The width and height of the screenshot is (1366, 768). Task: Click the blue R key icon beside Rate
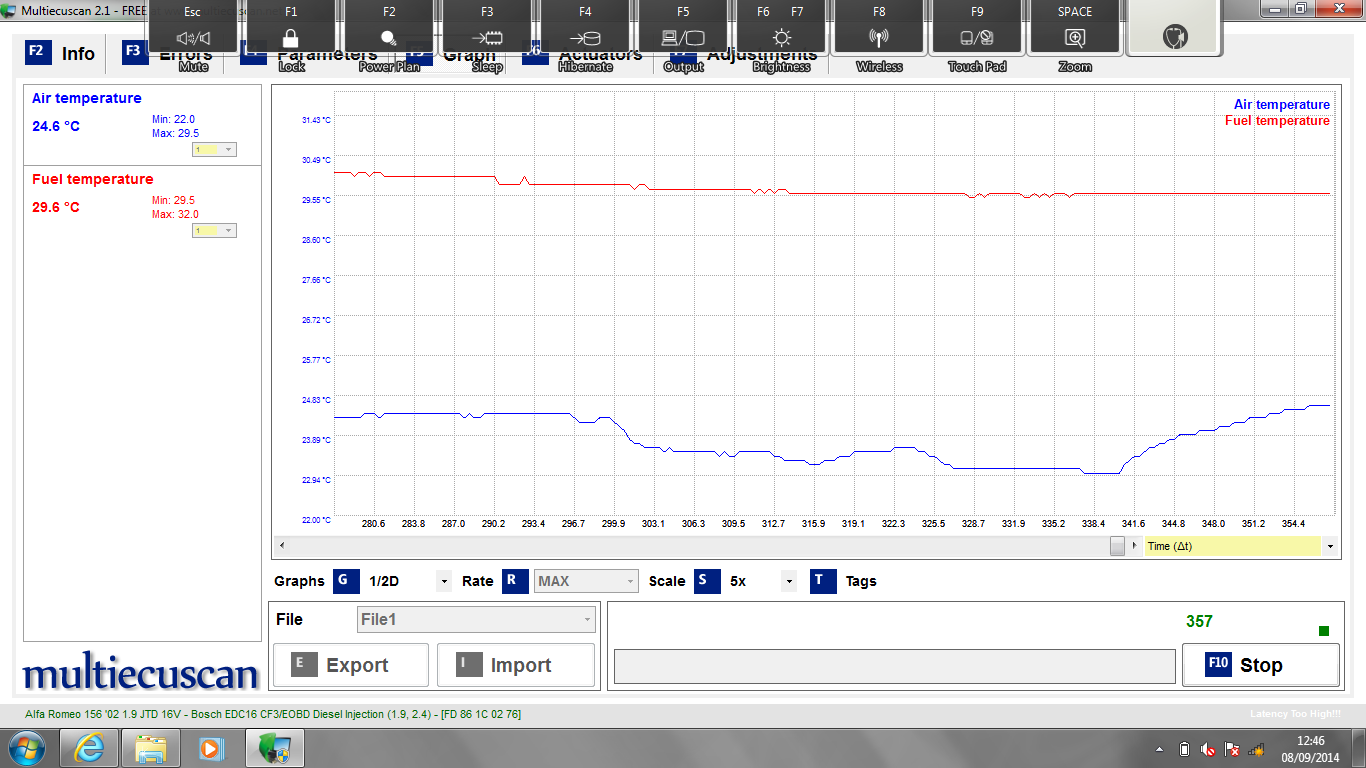tap(515, 581)
